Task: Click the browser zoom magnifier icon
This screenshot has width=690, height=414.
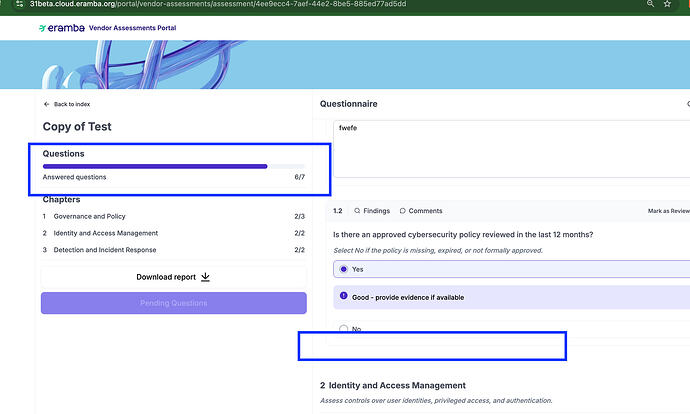Action: tap(650, 4)
